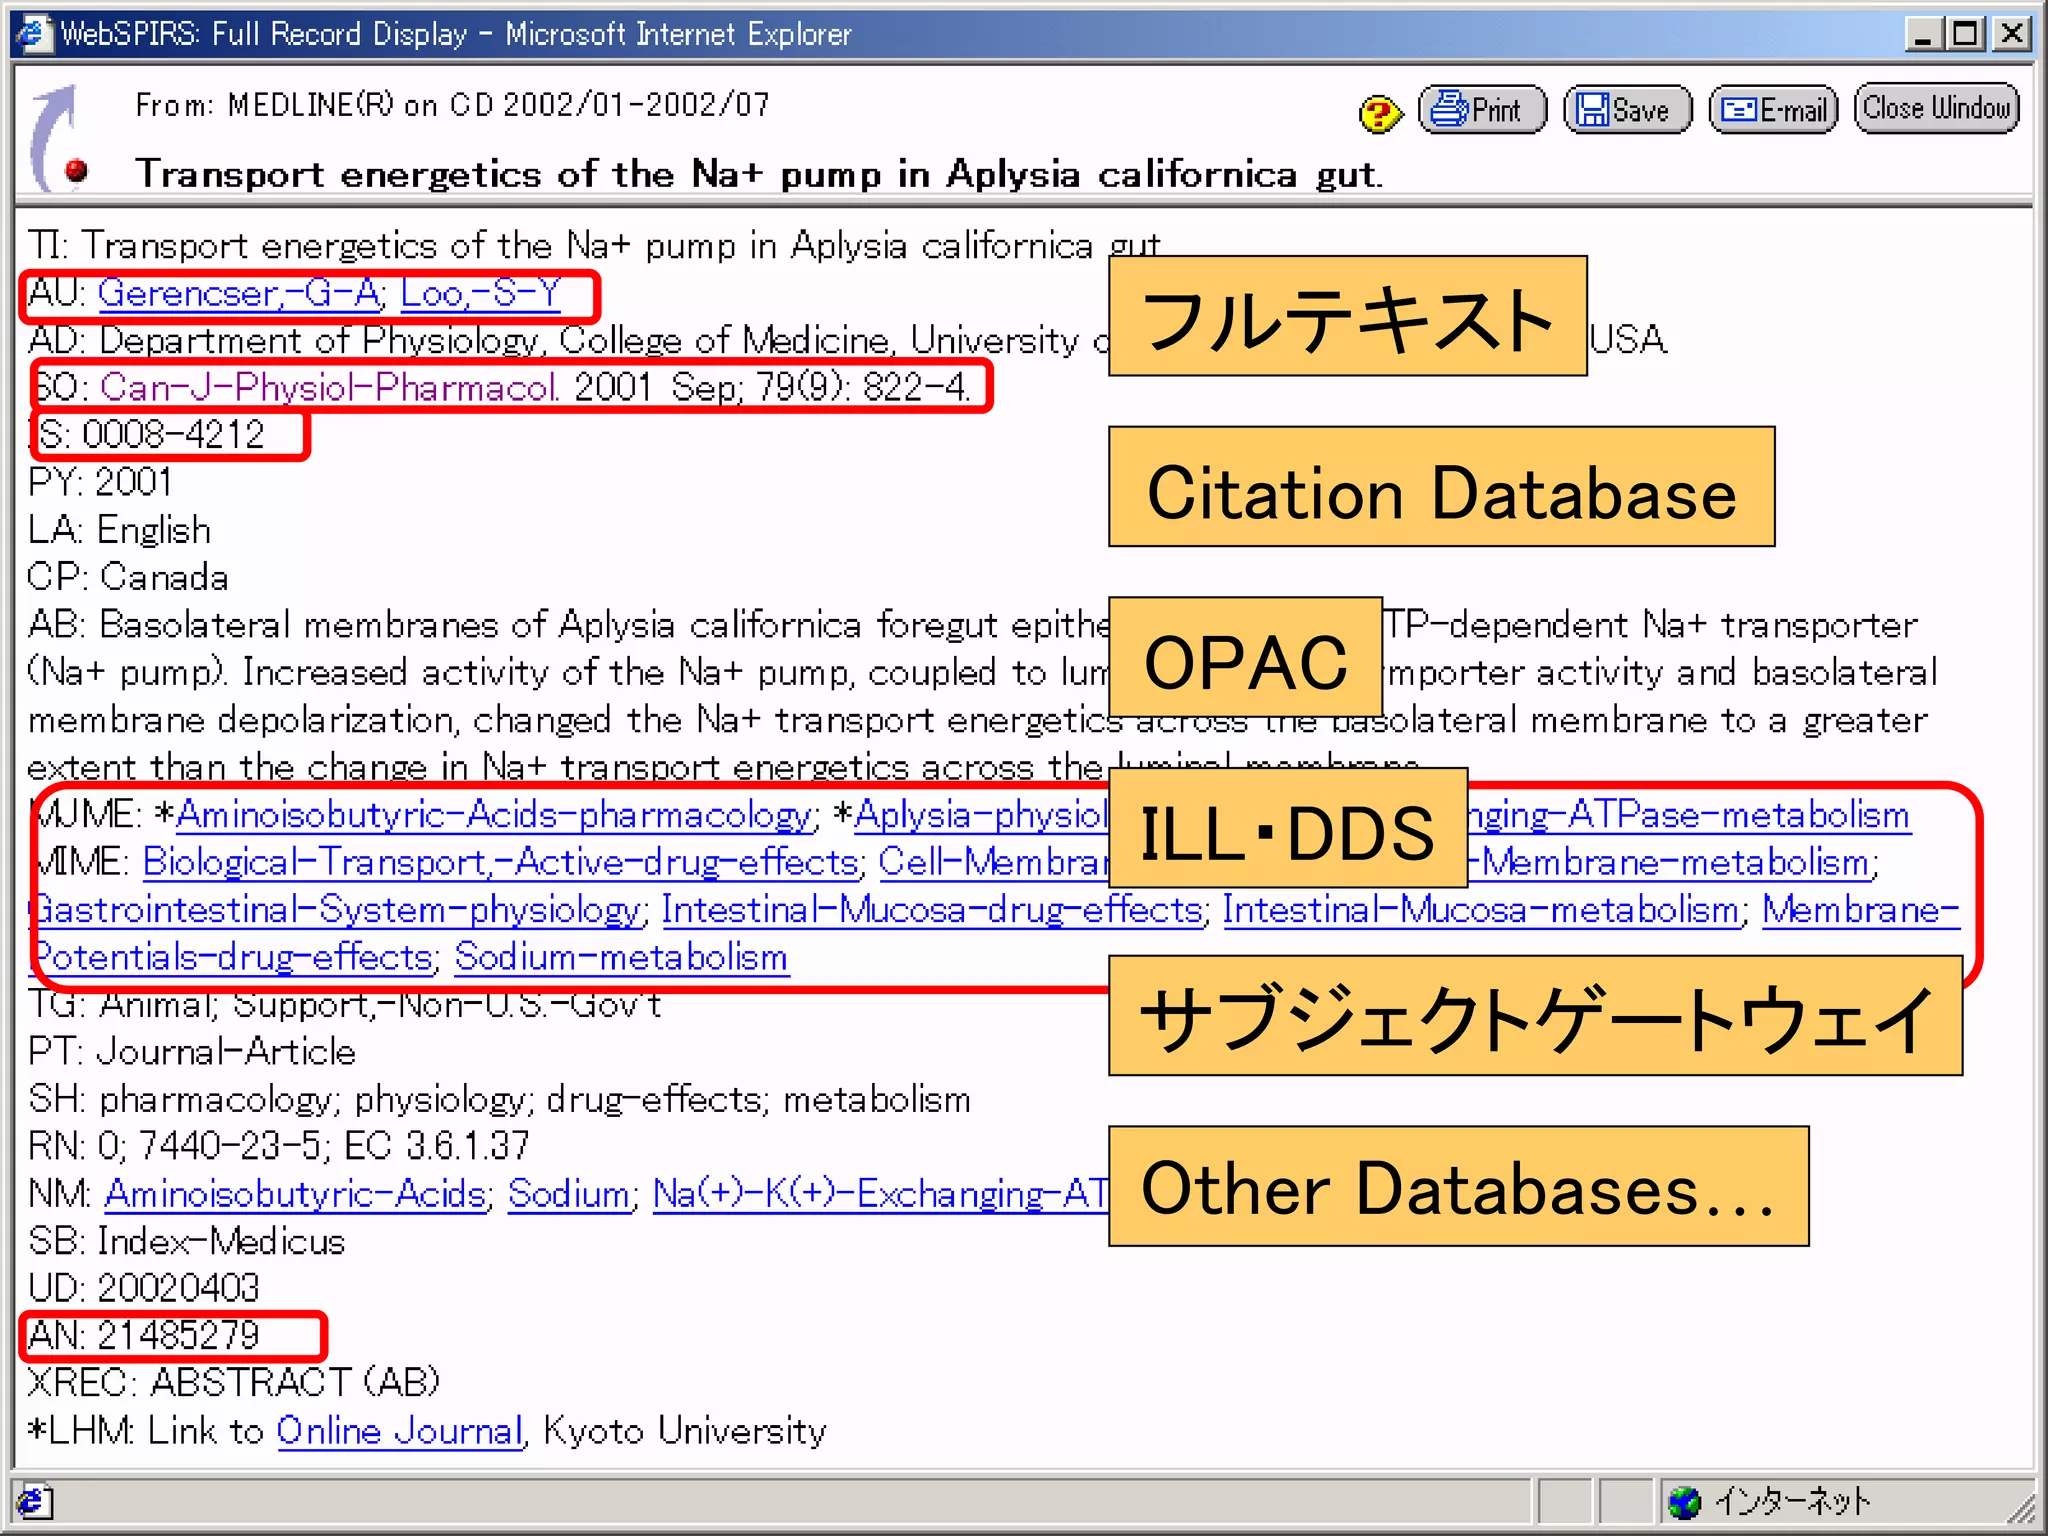Image resolution: width=2048 pixels, height=1536 pixels.
Task: Click the PT: Journal-Article field text
Action: [192, 1052]
